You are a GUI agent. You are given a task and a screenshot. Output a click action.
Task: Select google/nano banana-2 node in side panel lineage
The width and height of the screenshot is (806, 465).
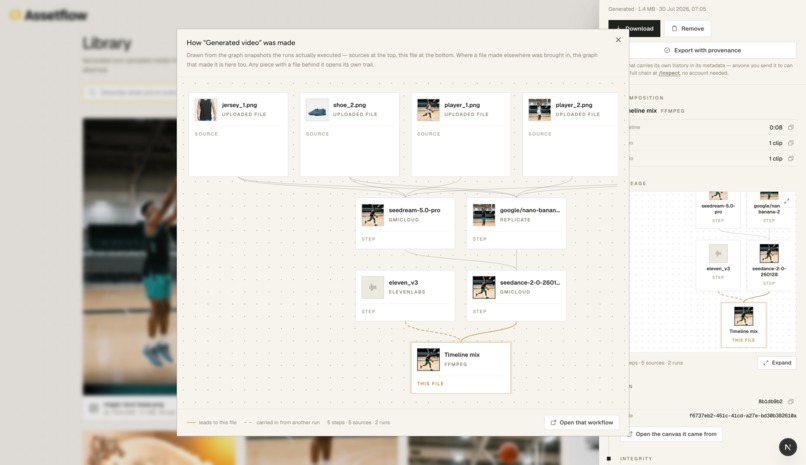pyautogui.click(x=768, y=209)
